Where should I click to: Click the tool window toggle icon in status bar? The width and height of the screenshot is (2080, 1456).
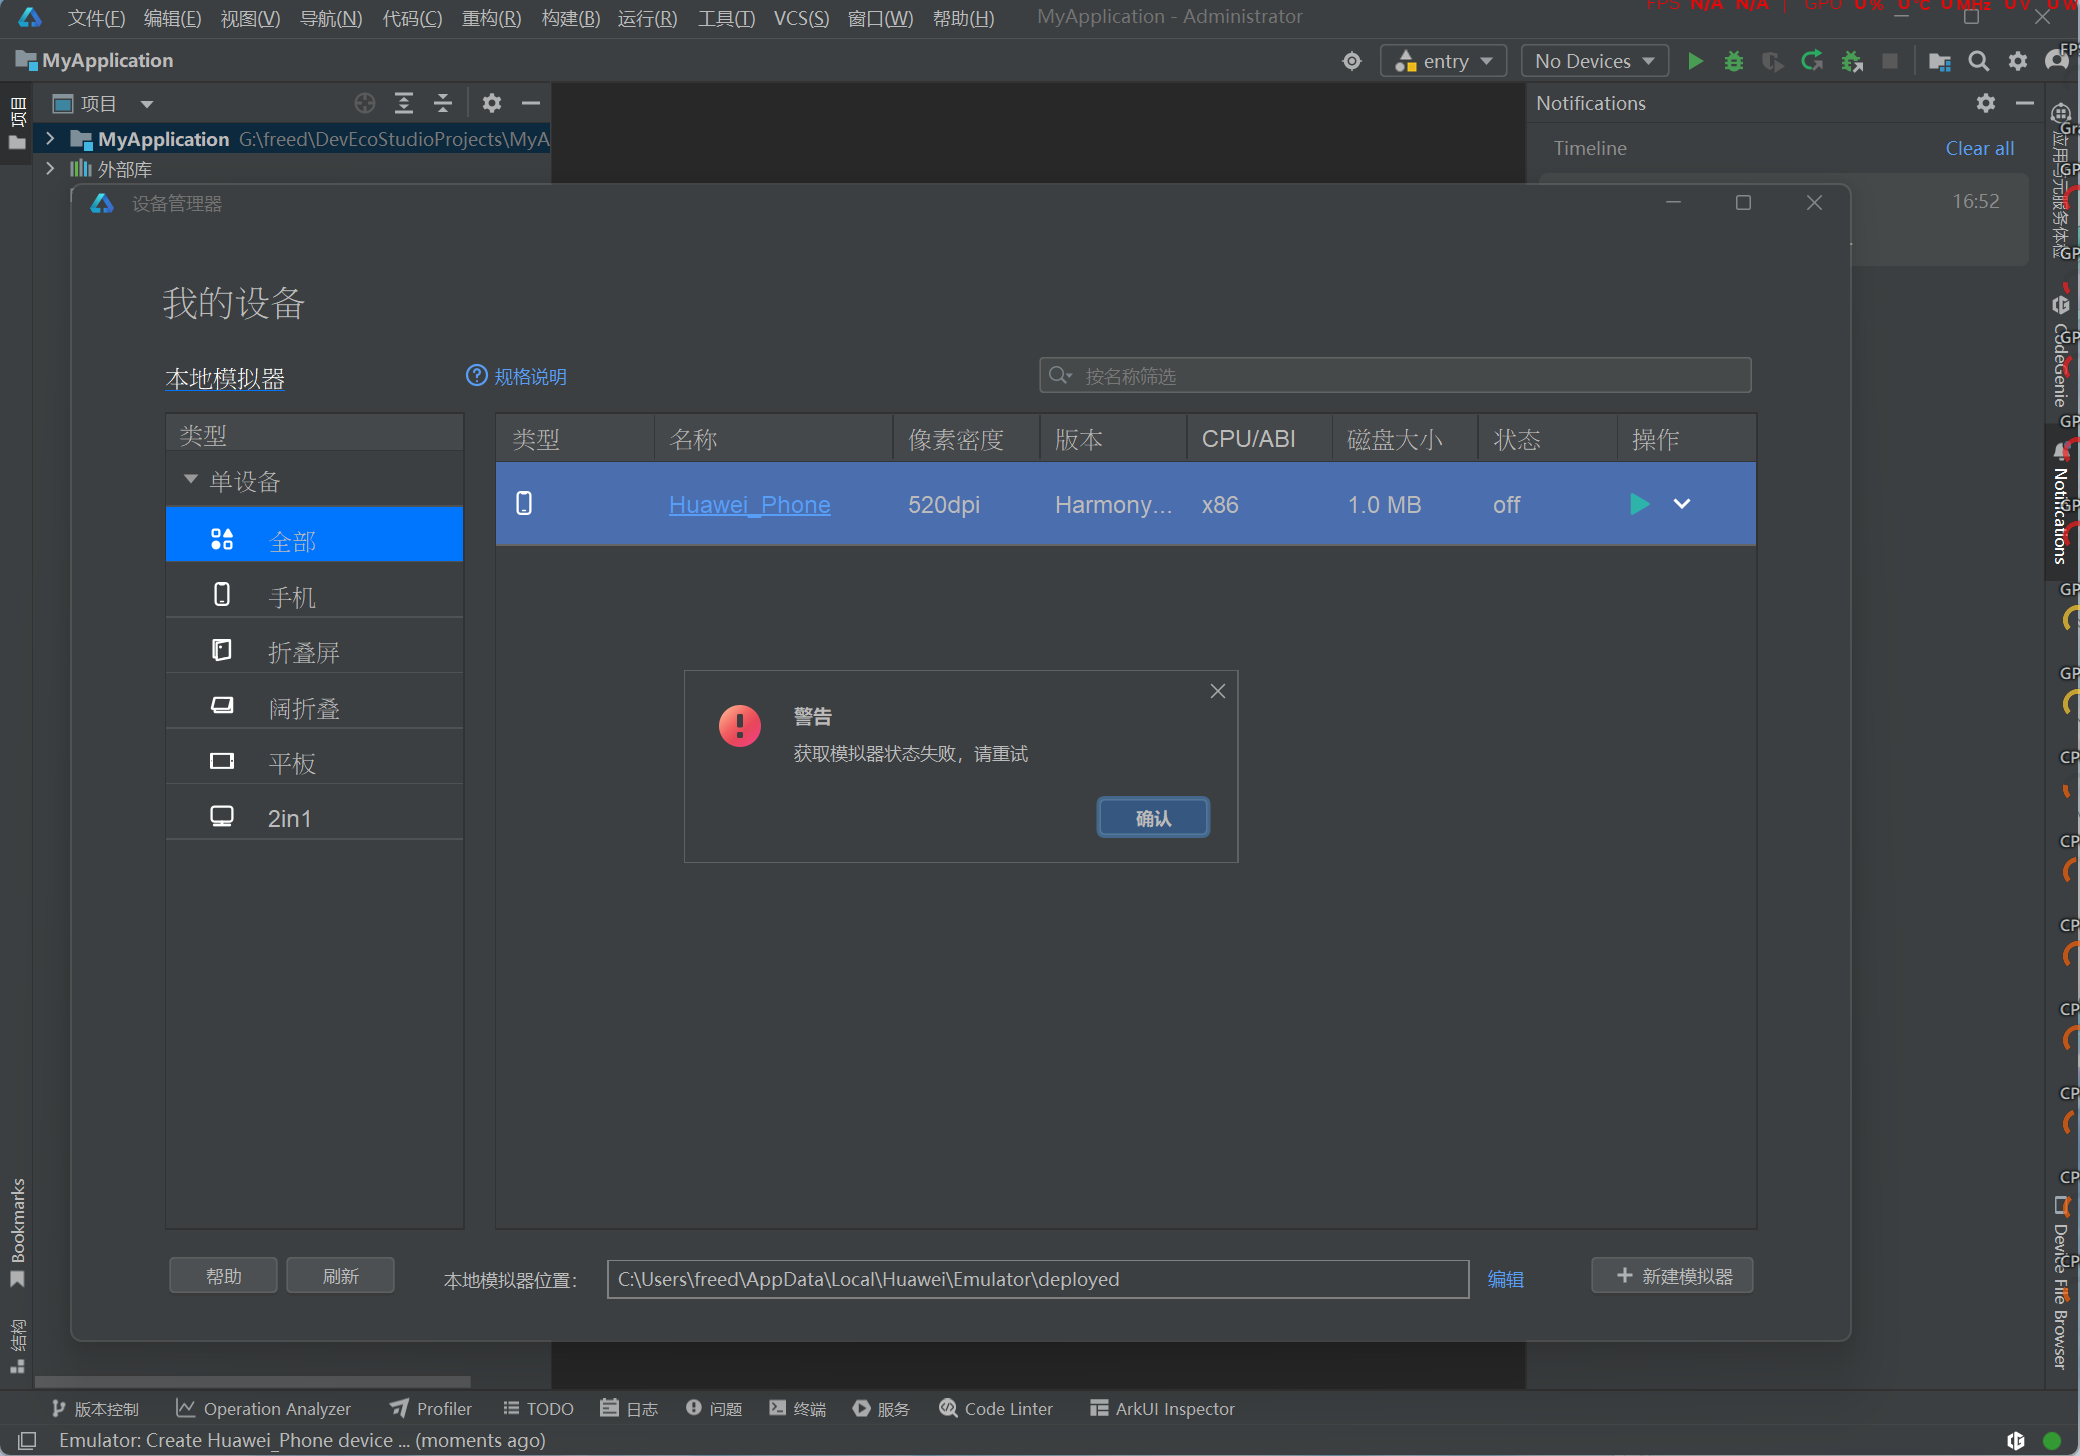tap(27, 1441)
